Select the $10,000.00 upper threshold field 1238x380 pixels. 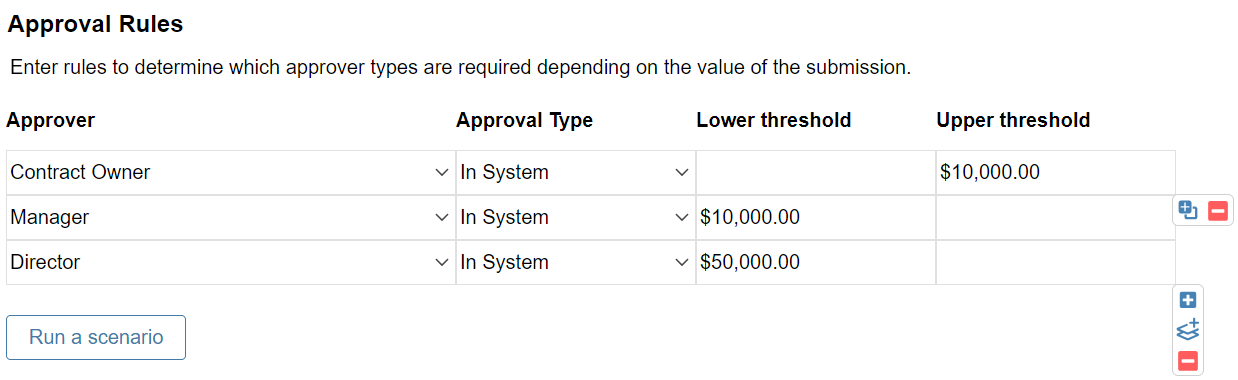[x=1055, y=172]
